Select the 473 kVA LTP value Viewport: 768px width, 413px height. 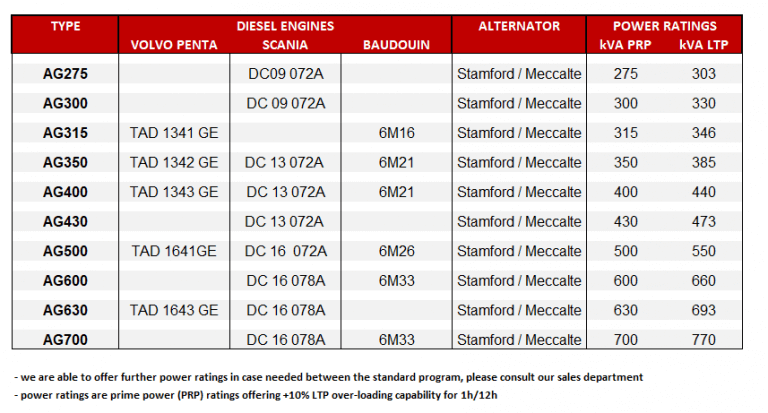point(703,221)
